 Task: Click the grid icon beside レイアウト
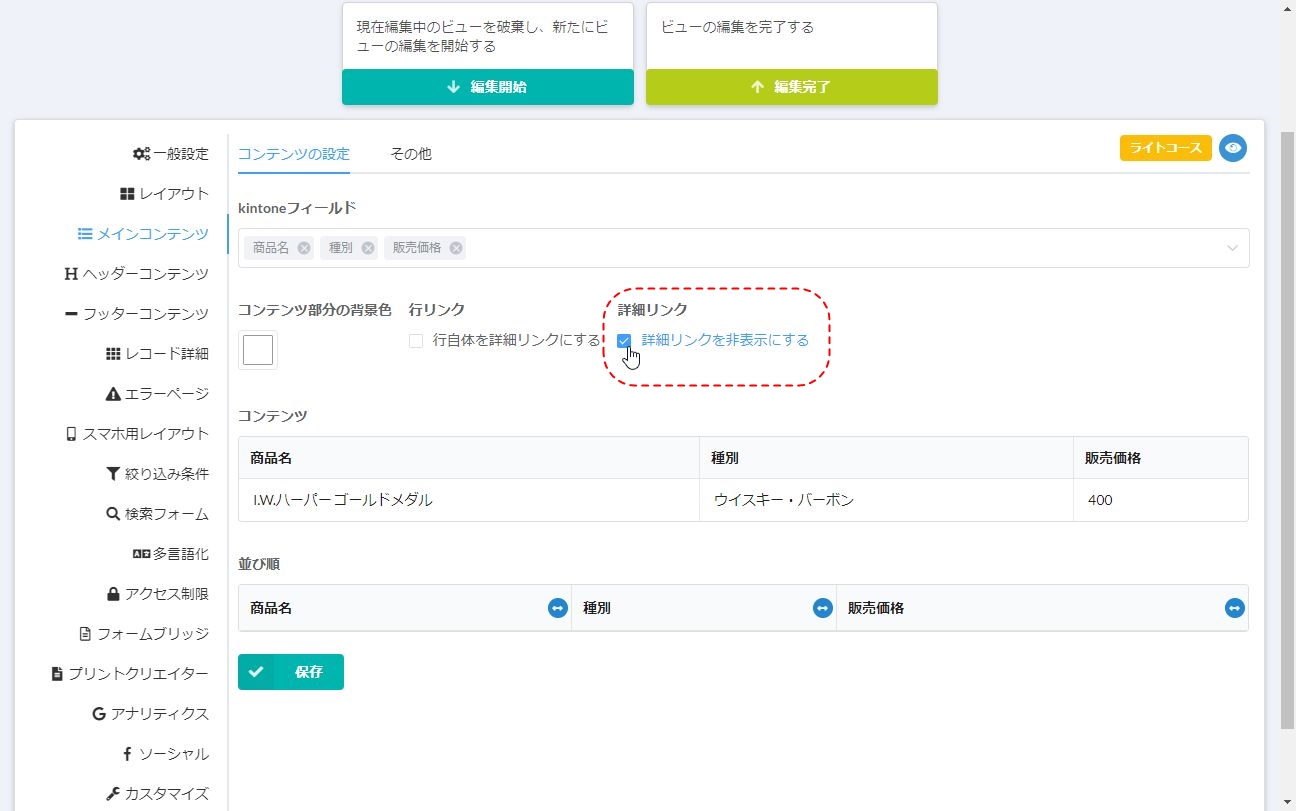point(127,194)
